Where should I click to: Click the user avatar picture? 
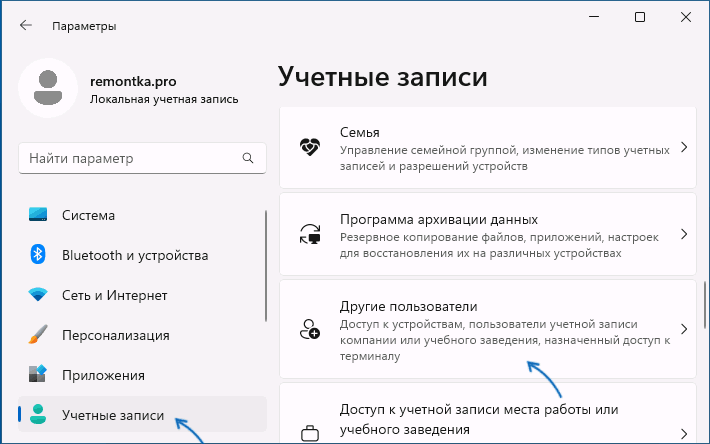point(48,88)
